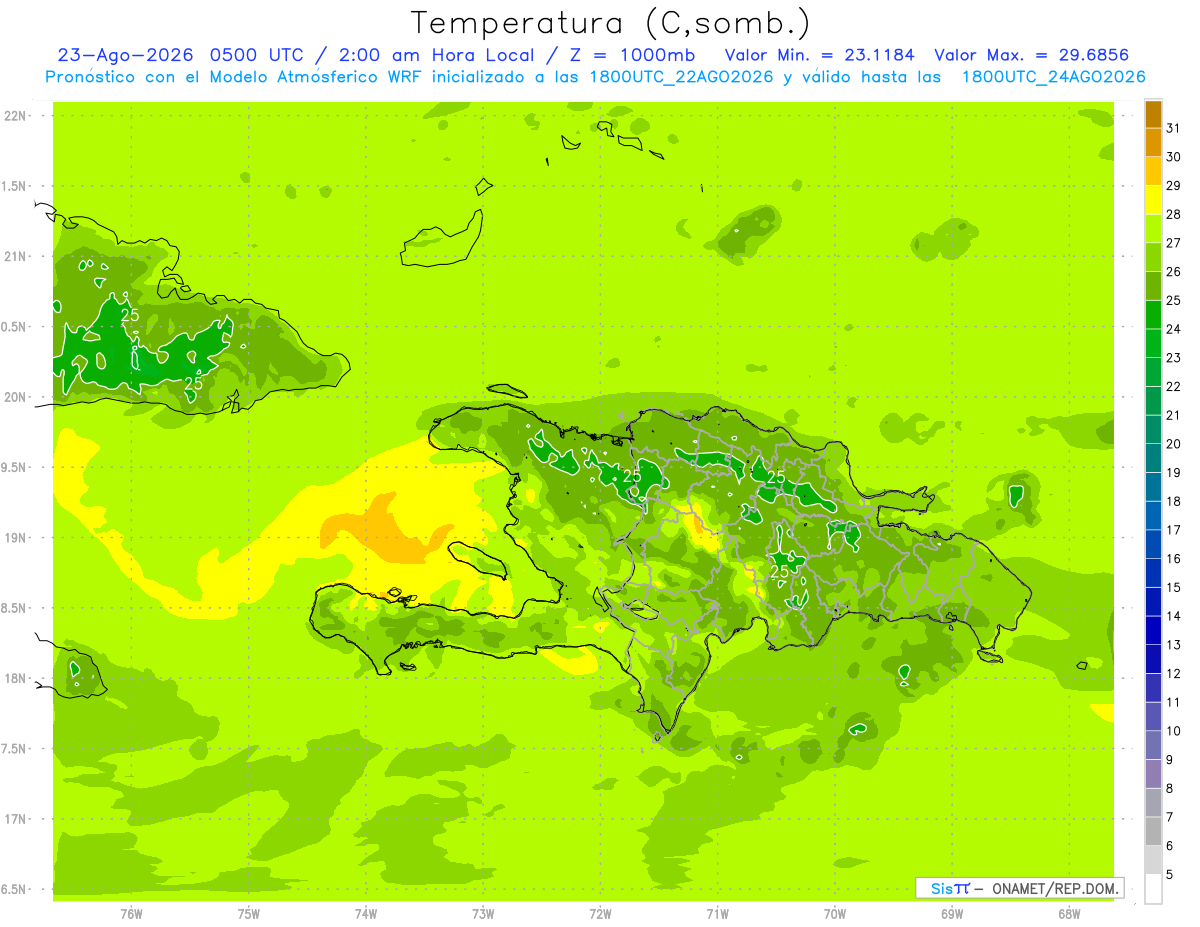Screen dimensions: 1200x927
Task: Click the '70W' longitude label
Action: coord(835,914)
